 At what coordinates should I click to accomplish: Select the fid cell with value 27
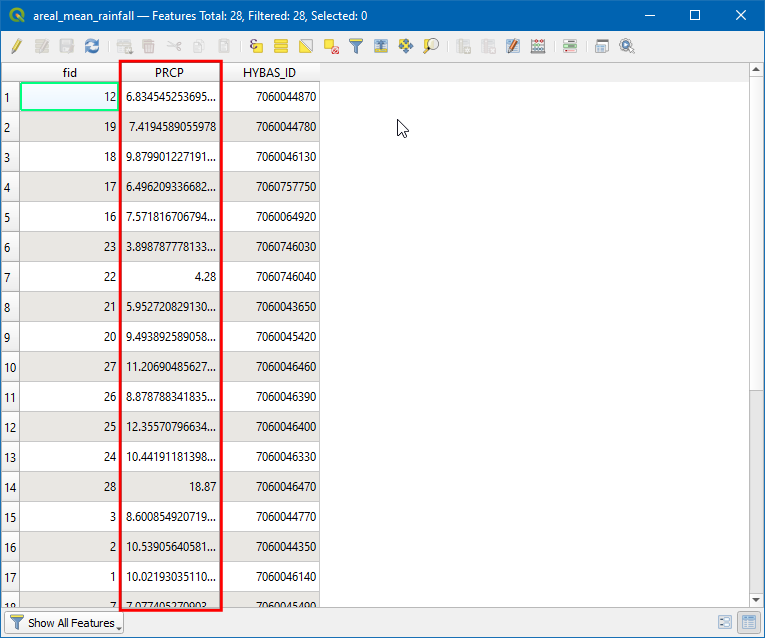click(x=69, y=367)
